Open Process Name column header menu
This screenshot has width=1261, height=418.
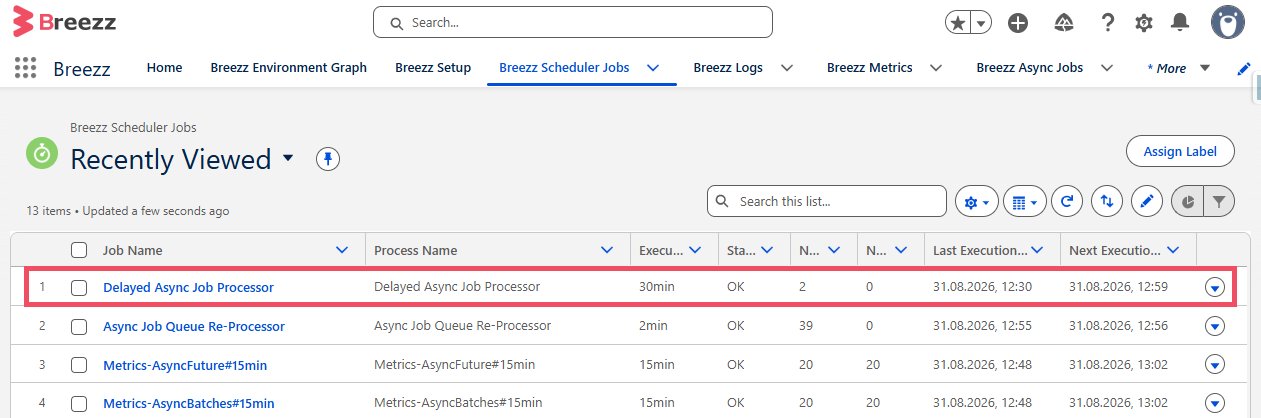607,250
